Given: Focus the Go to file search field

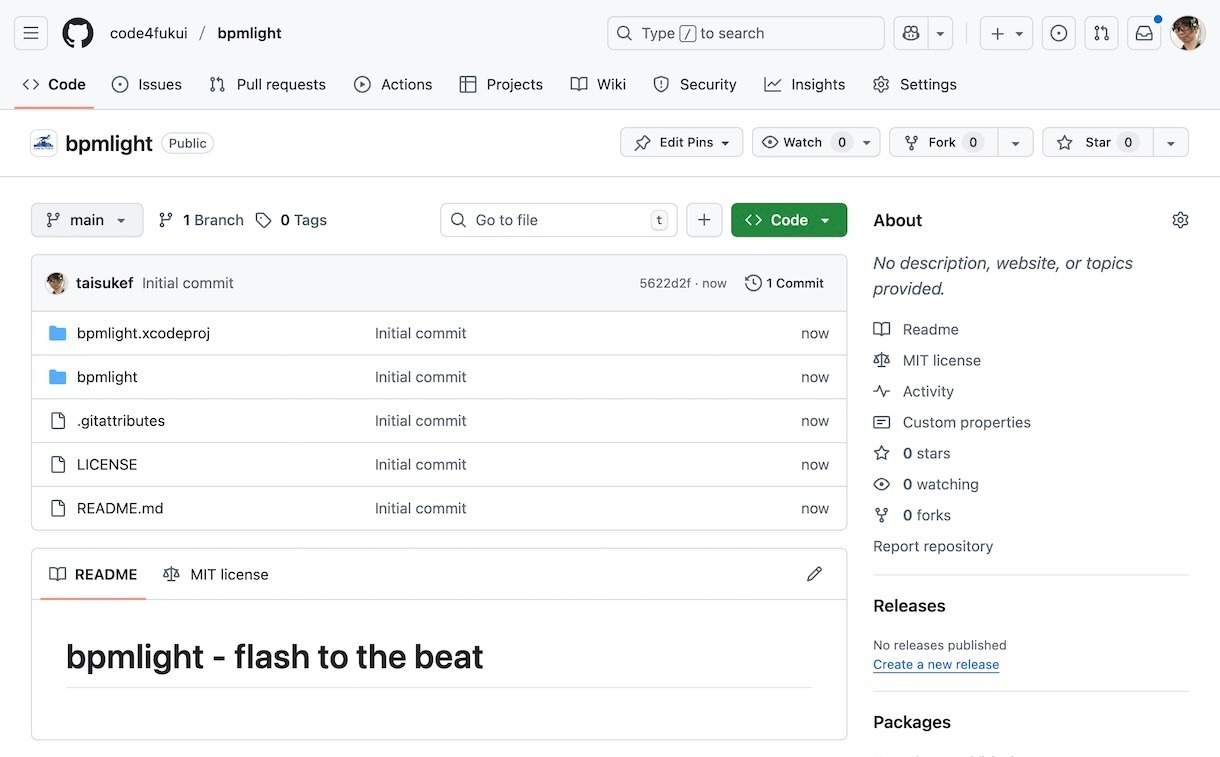Looking at the screenshot, I should [559, 220].
